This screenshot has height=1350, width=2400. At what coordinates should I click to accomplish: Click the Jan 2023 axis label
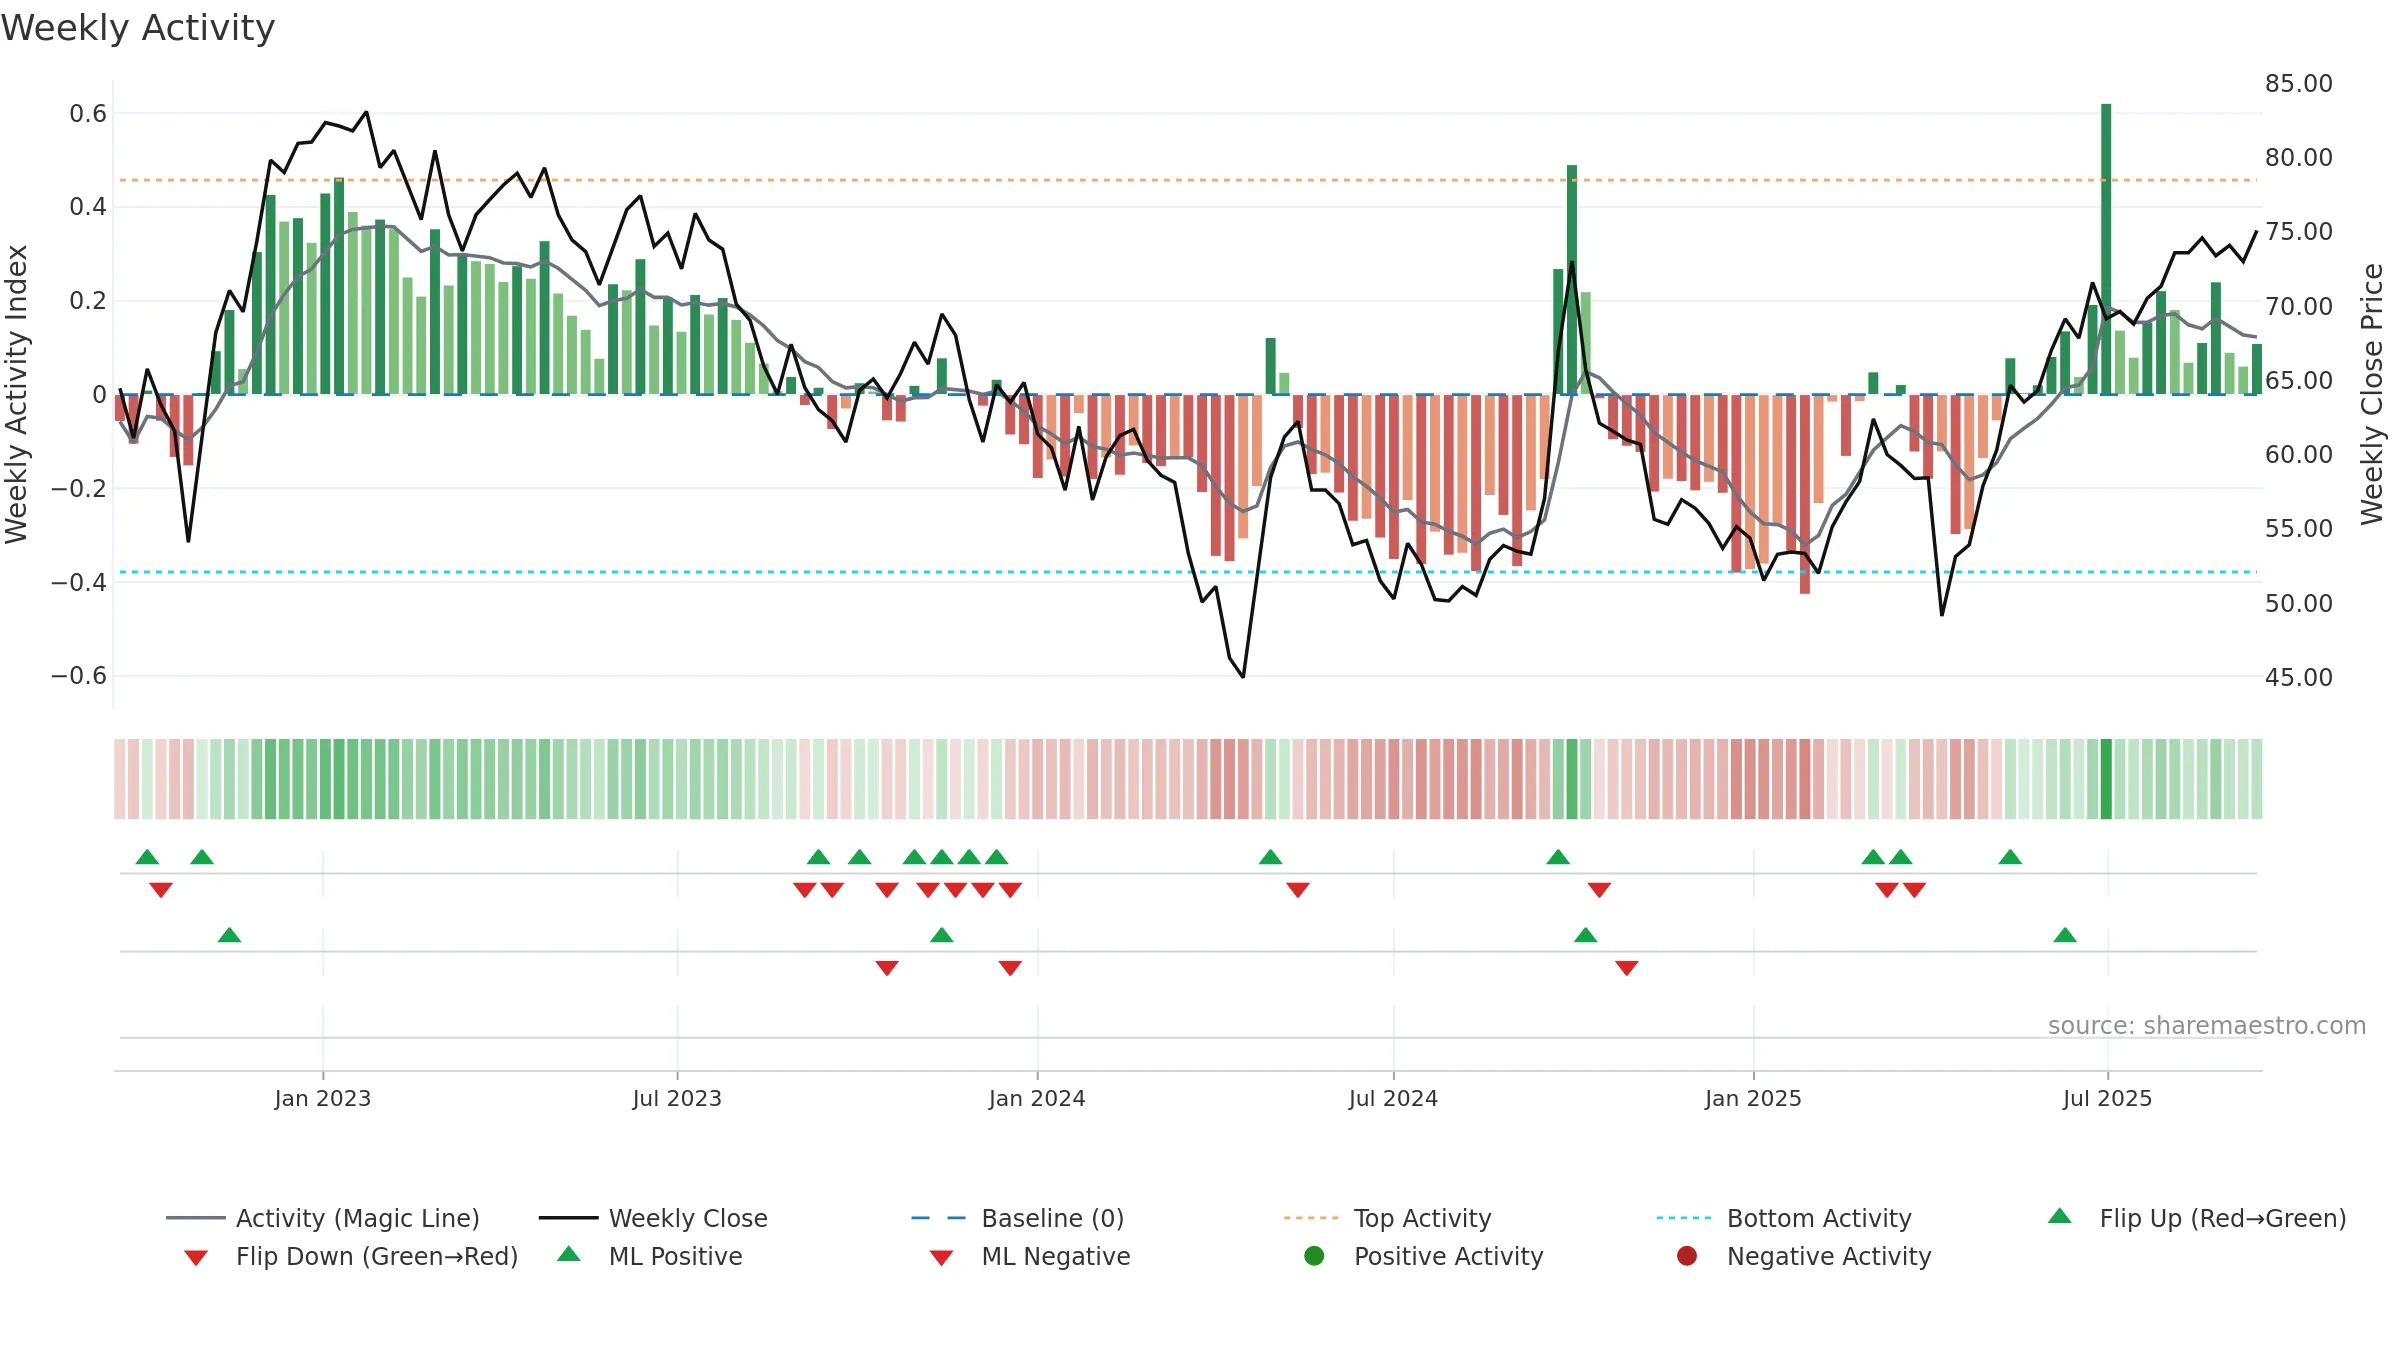(x=323, y=1098)
